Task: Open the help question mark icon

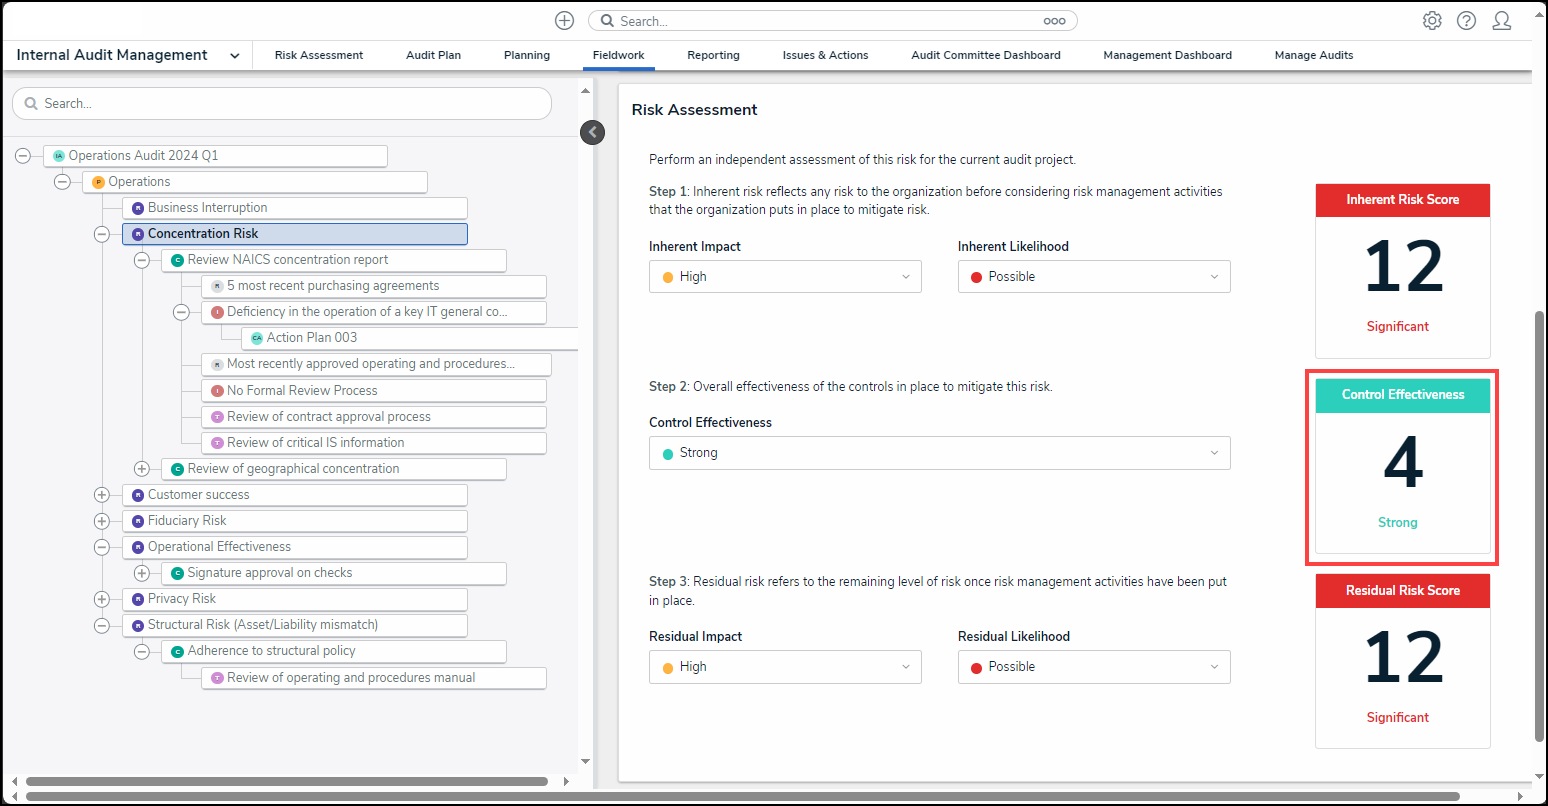Action: click(1466, 21)
